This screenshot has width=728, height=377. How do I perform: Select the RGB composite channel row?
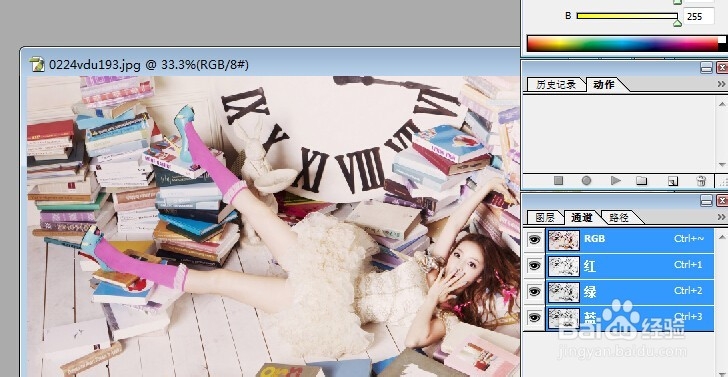(630, 240)
